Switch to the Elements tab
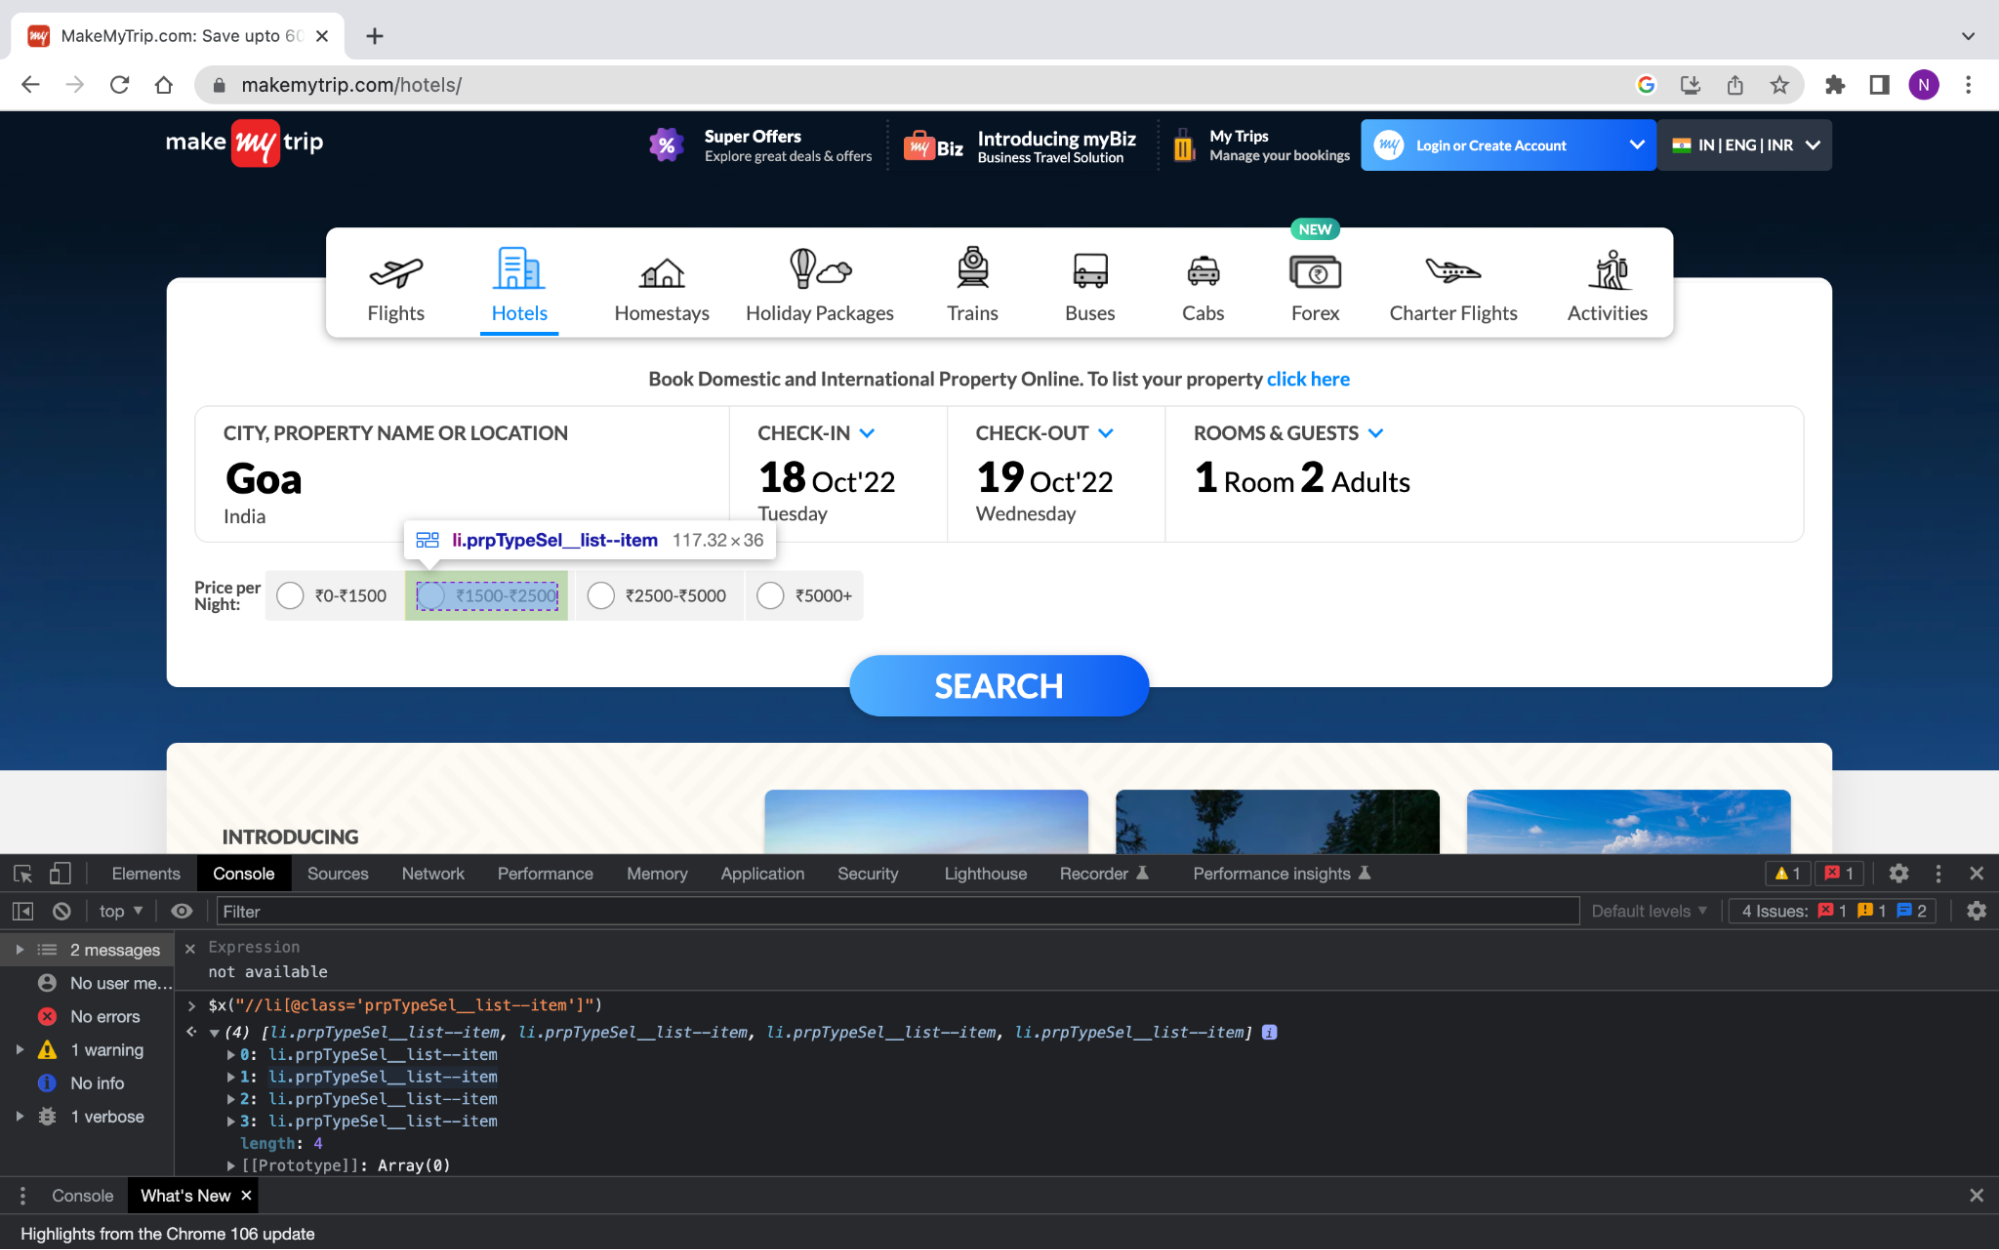This screenshot has height=1250, width=1999. point(145,873)
